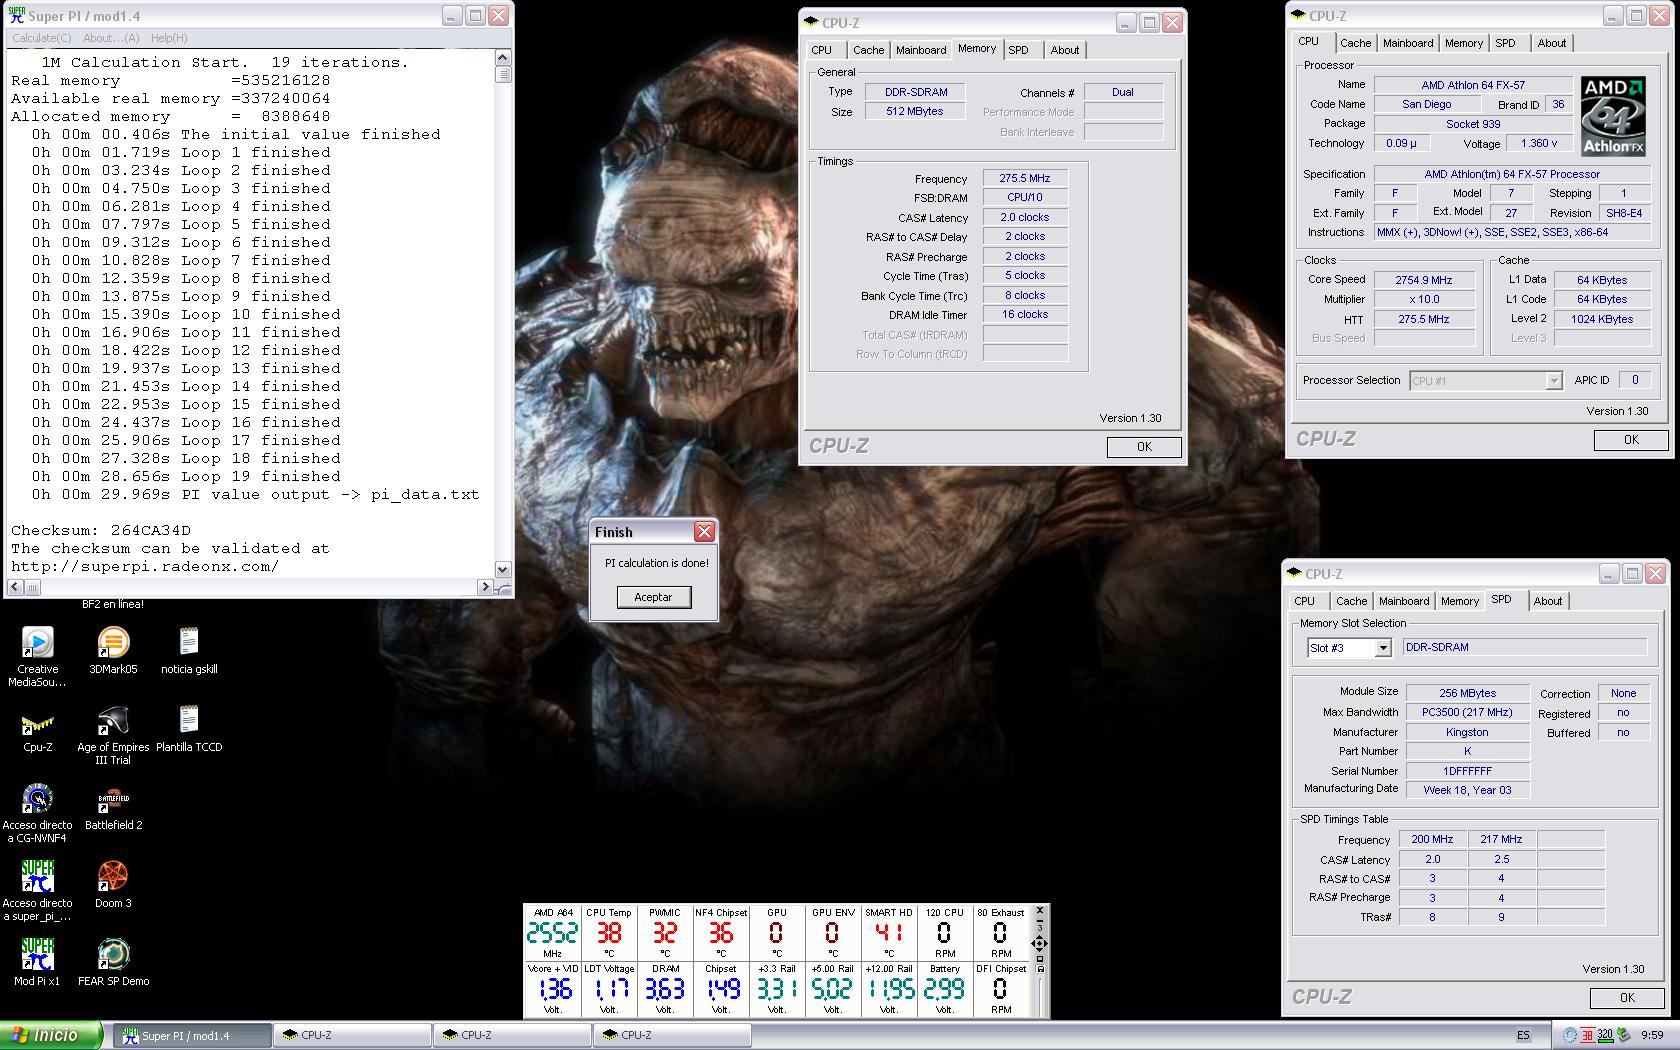Switch to Super PI / mod1.4 taskbar button

(190, 1036)
